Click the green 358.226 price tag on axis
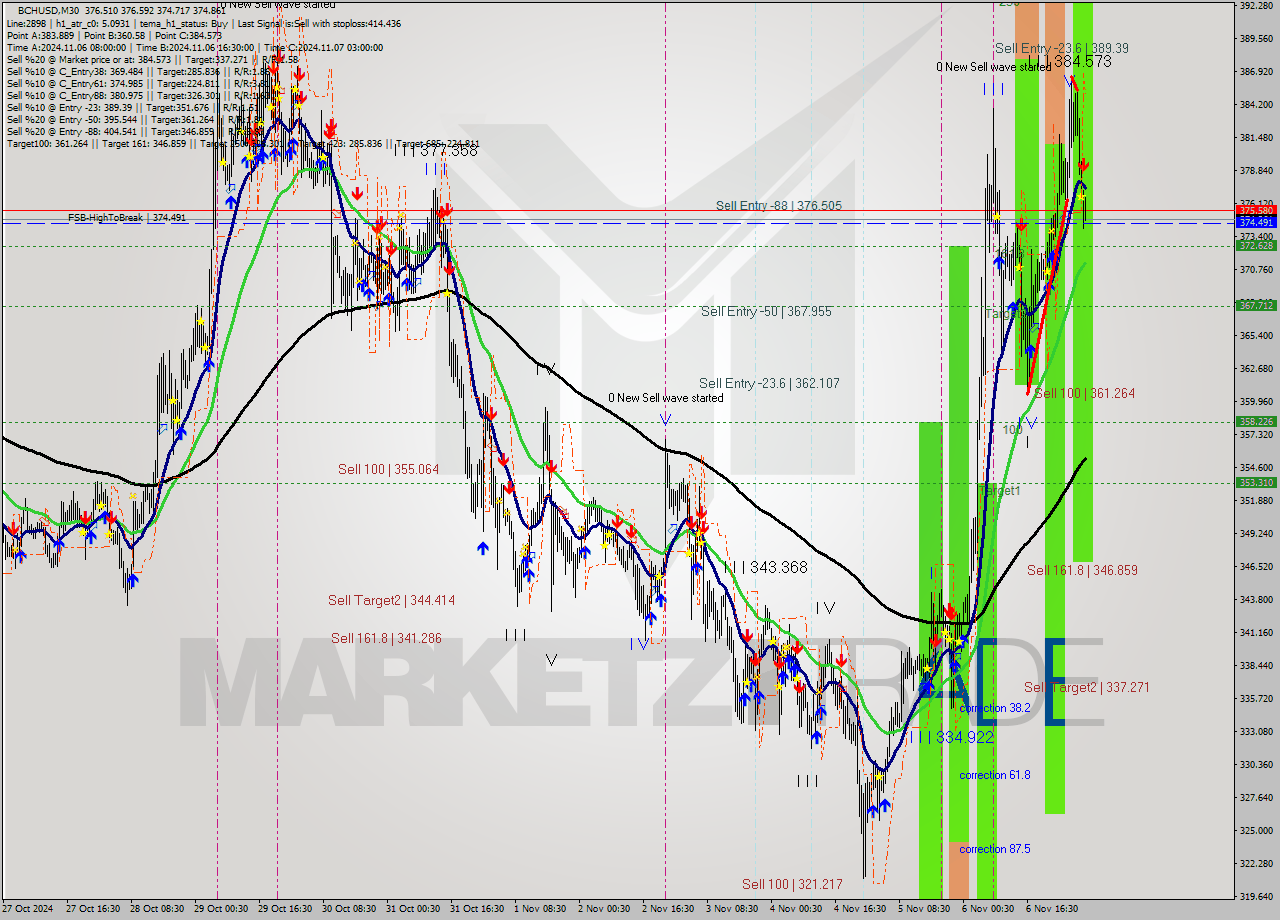Viewport: 1280px width, 920px height. (1257, 422)
